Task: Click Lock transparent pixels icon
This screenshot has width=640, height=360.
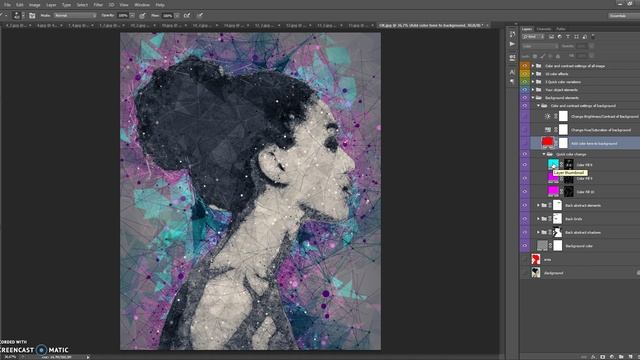Action: pyautogui.click(x=535, y=56)
